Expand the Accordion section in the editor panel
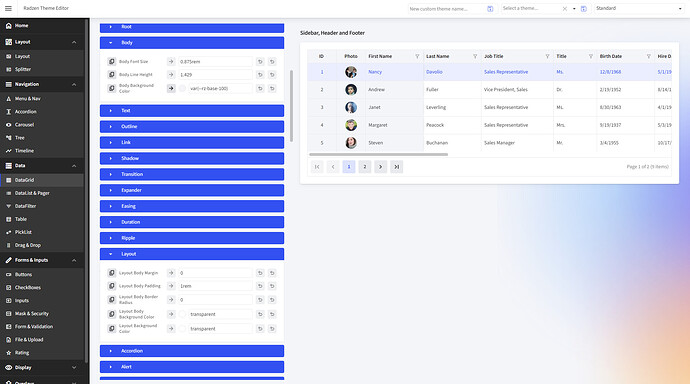Screen dimensions: 690x384 coord(192,351)
